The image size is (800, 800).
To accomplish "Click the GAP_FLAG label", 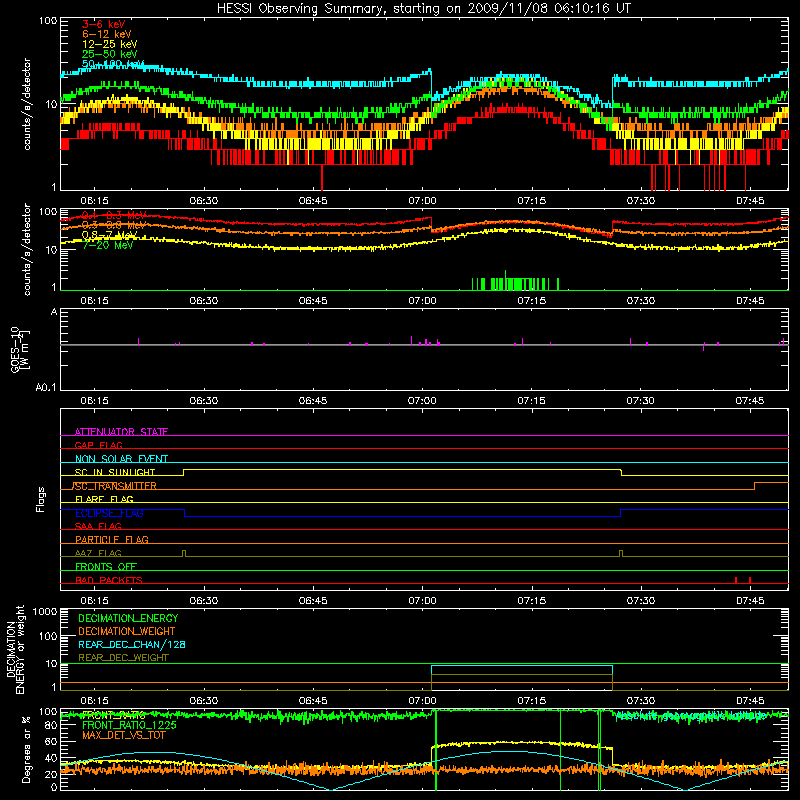I will click(98, 445).
